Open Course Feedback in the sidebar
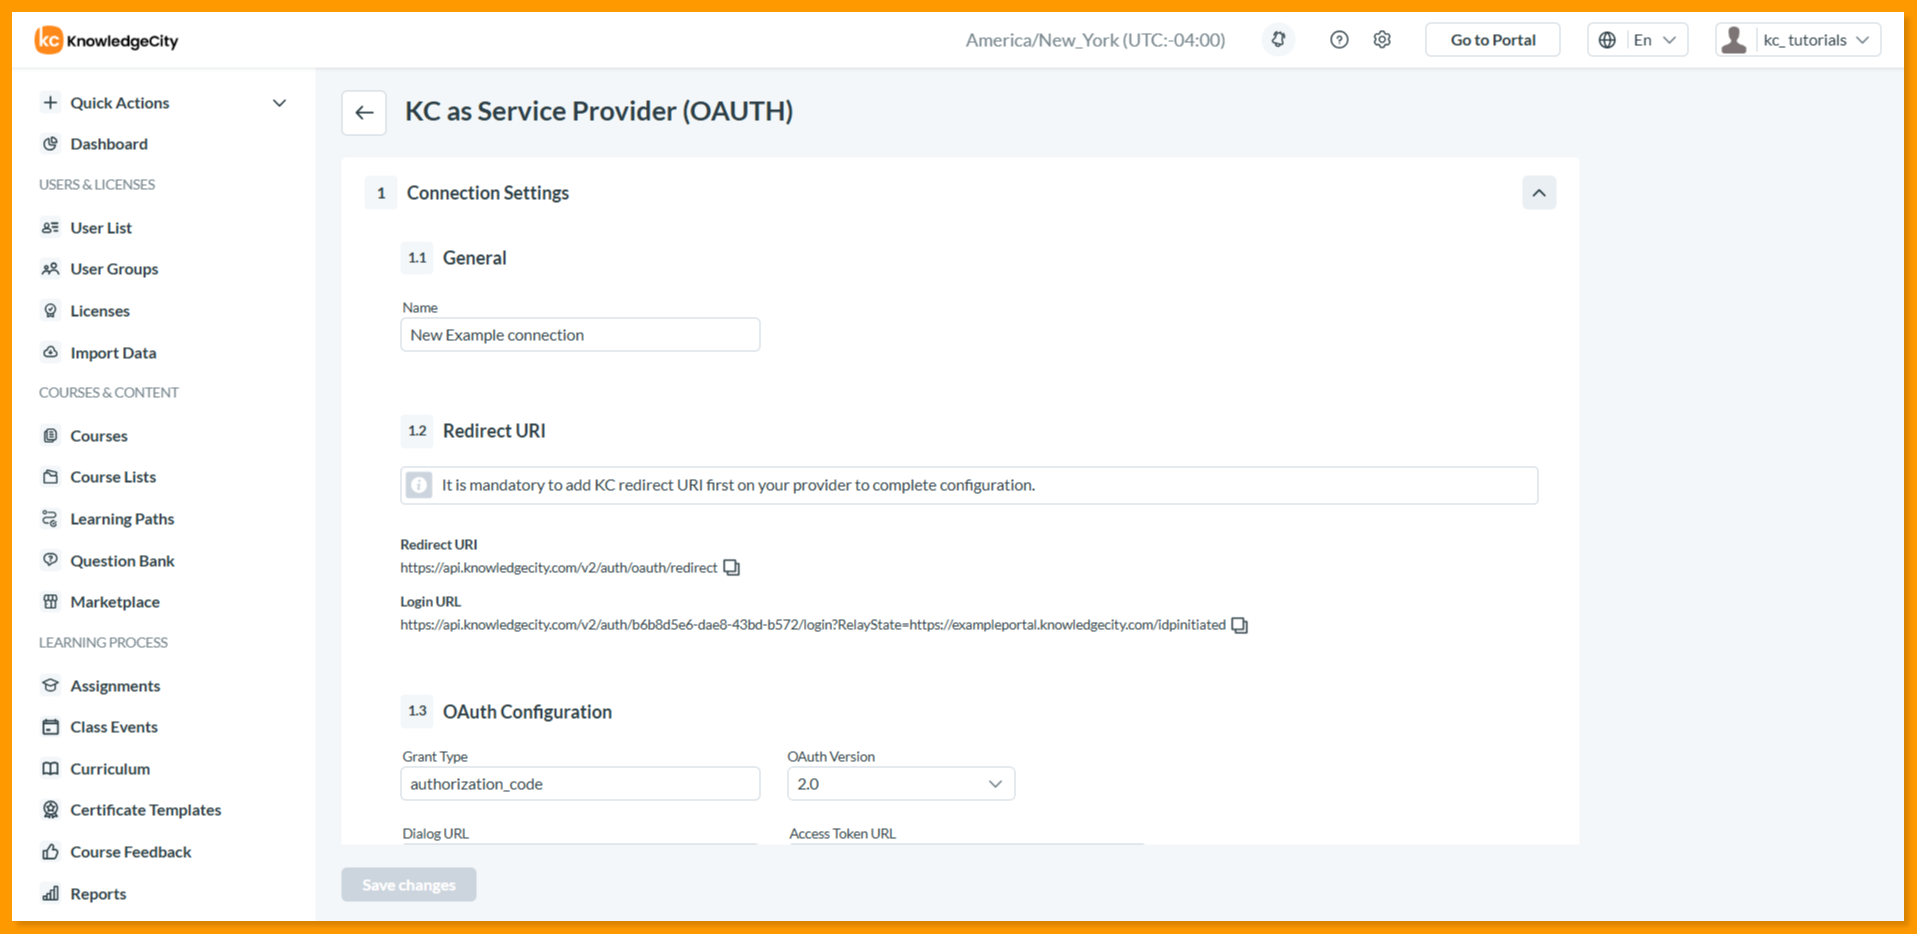The image size is (1917, 934). coord(130,852)
